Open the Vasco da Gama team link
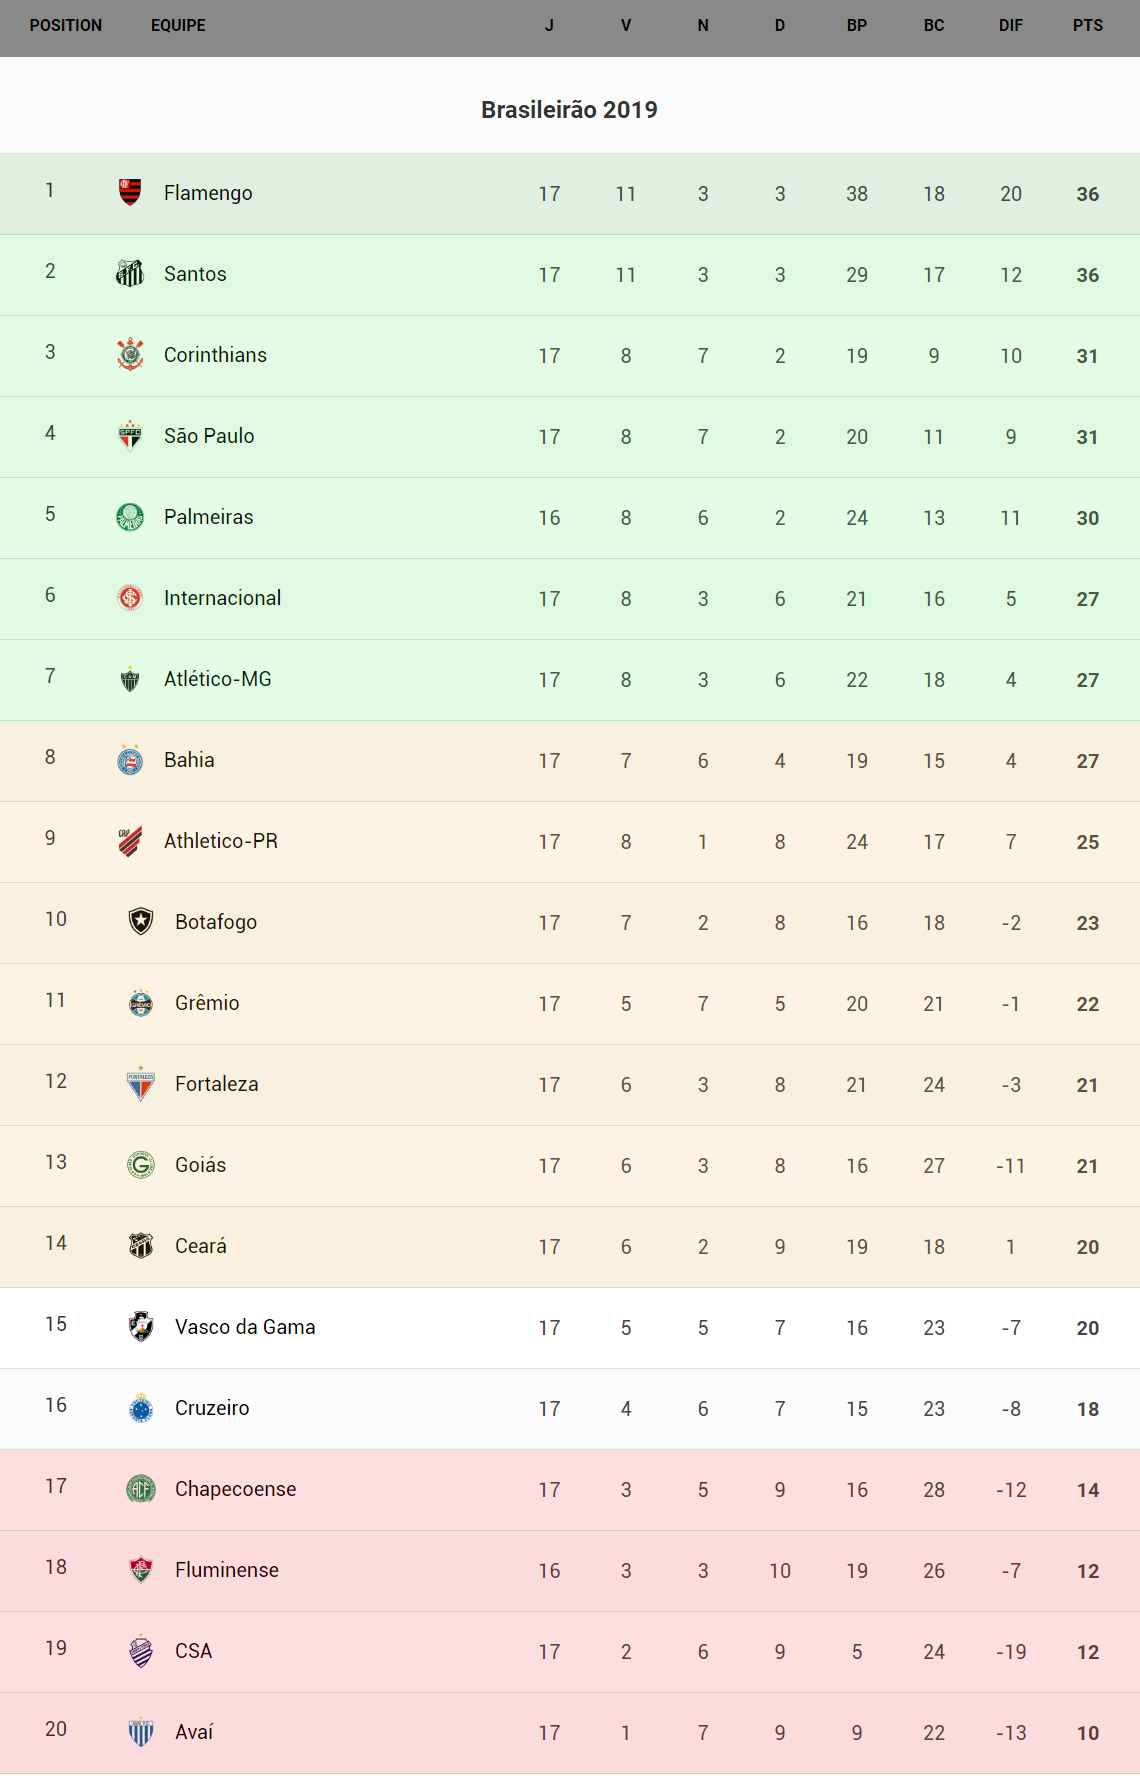 [x=245, y=1327]
